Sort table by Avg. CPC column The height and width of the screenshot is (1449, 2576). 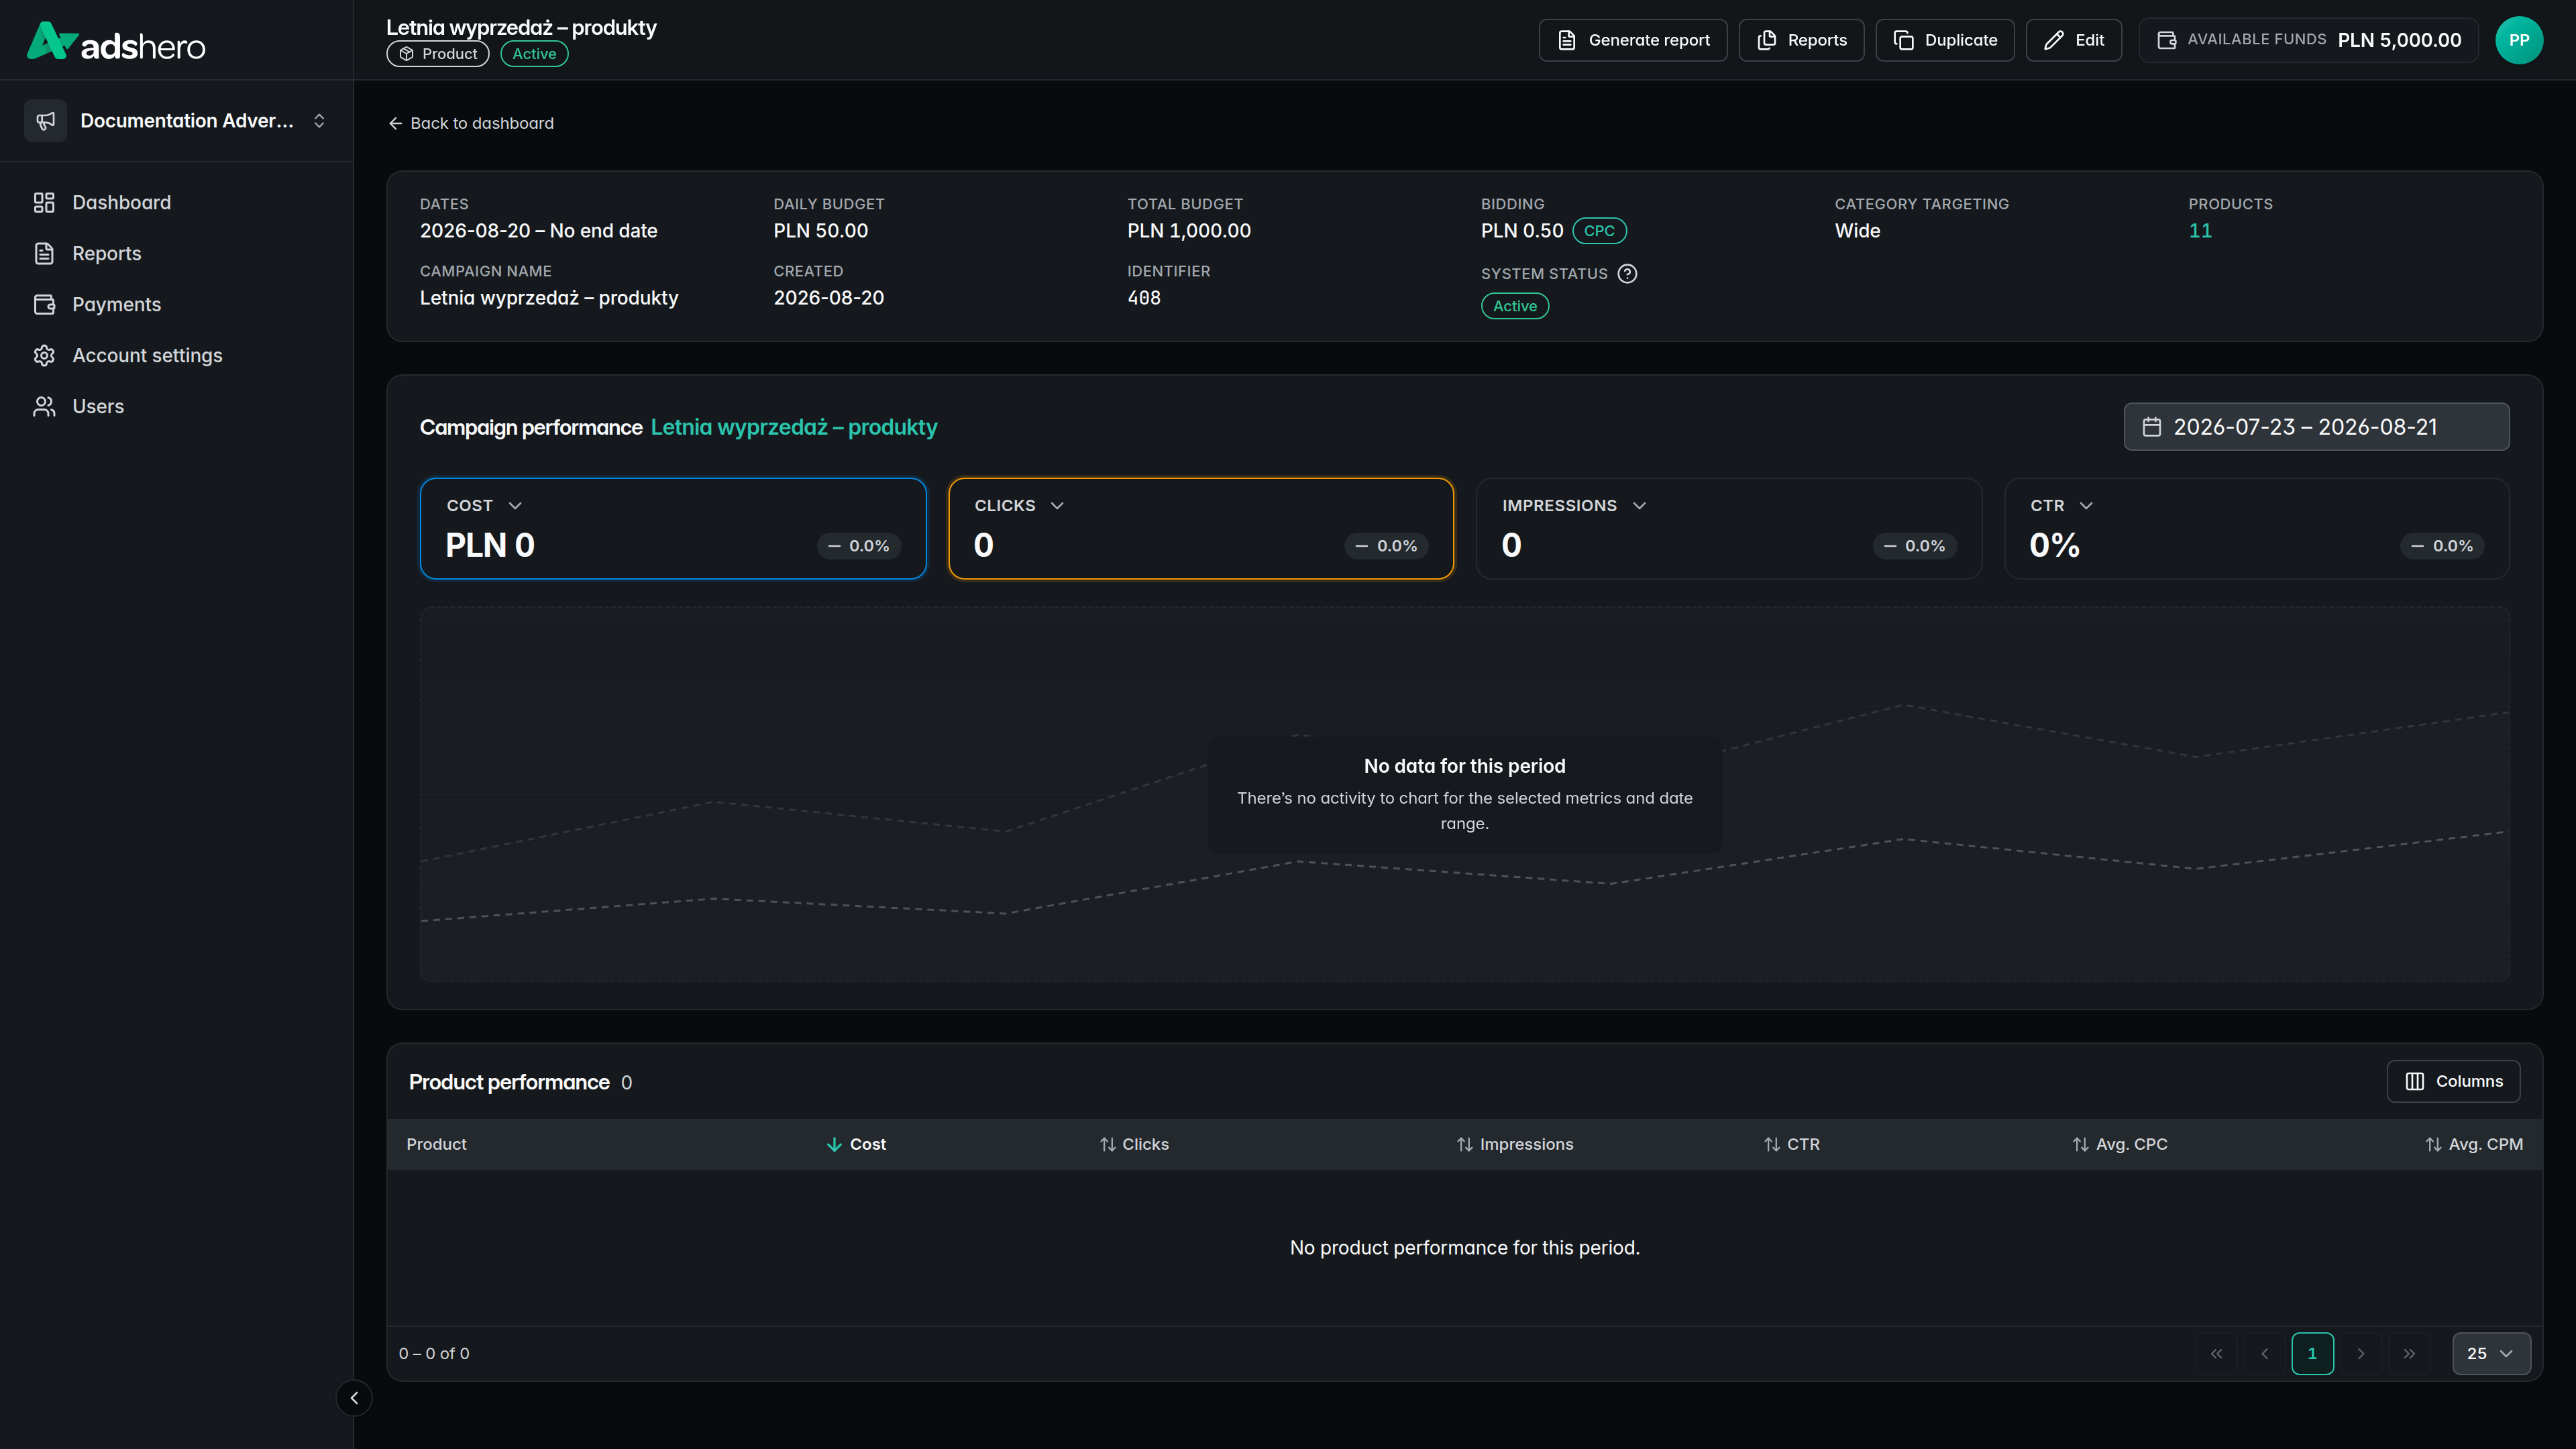click(x=2119, y=1144)
